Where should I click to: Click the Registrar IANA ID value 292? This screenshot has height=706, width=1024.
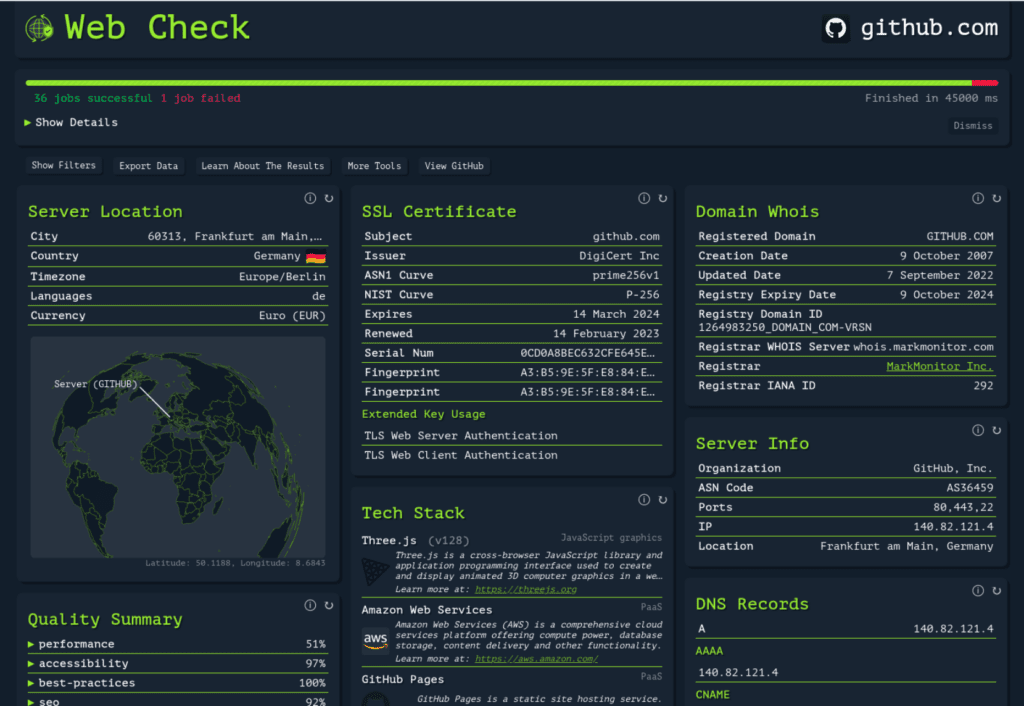pos(984,386)
